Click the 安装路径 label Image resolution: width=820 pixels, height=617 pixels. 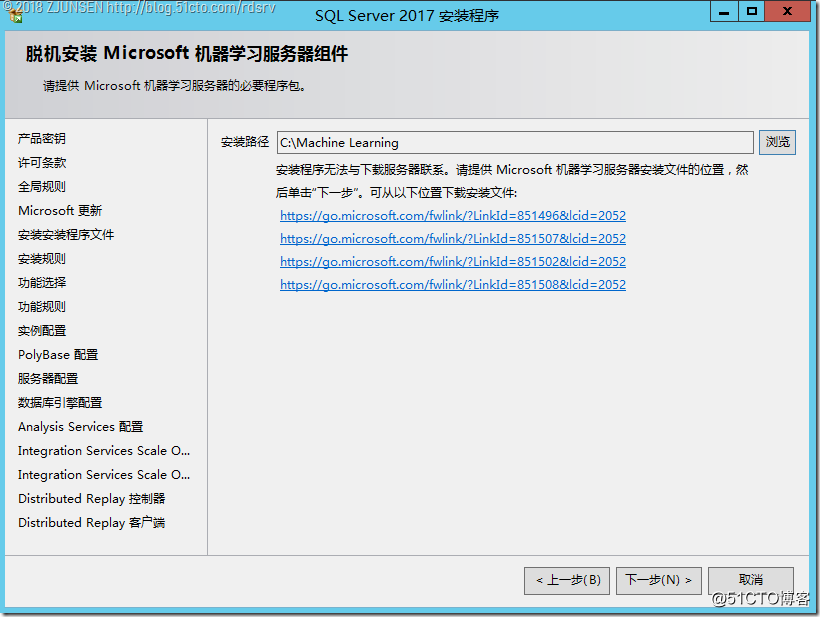245,142
